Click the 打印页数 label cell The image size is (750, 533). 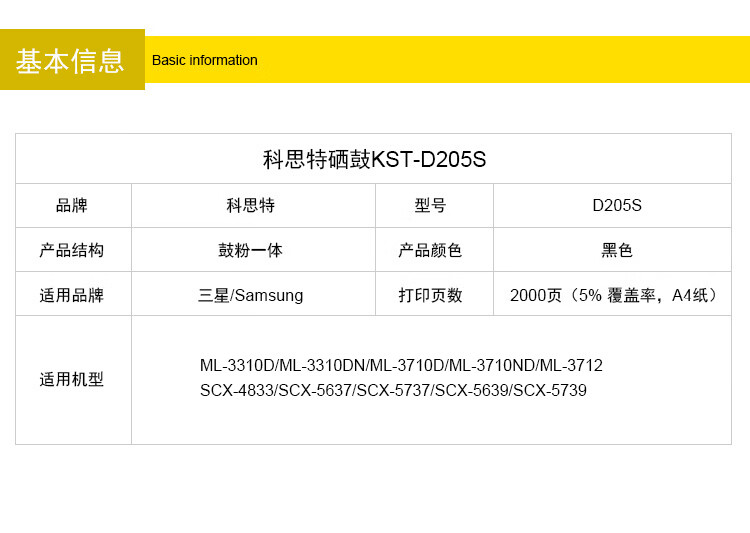point(431,295)
